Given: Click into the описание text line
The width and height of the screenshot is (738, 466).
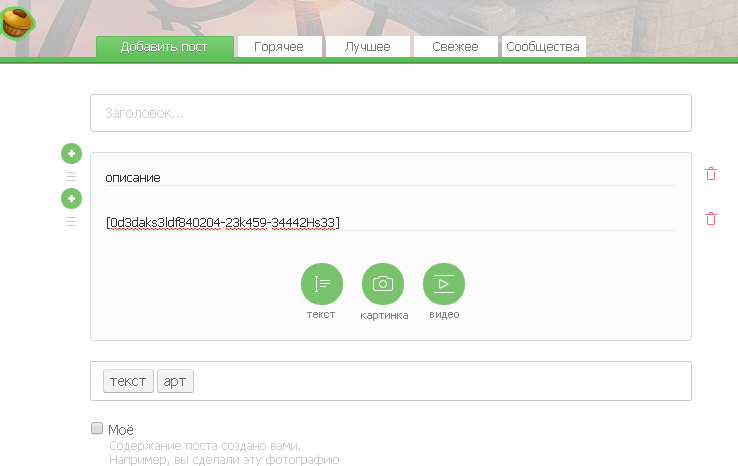Looking at the screenshot, I should [x=391, y=178].
